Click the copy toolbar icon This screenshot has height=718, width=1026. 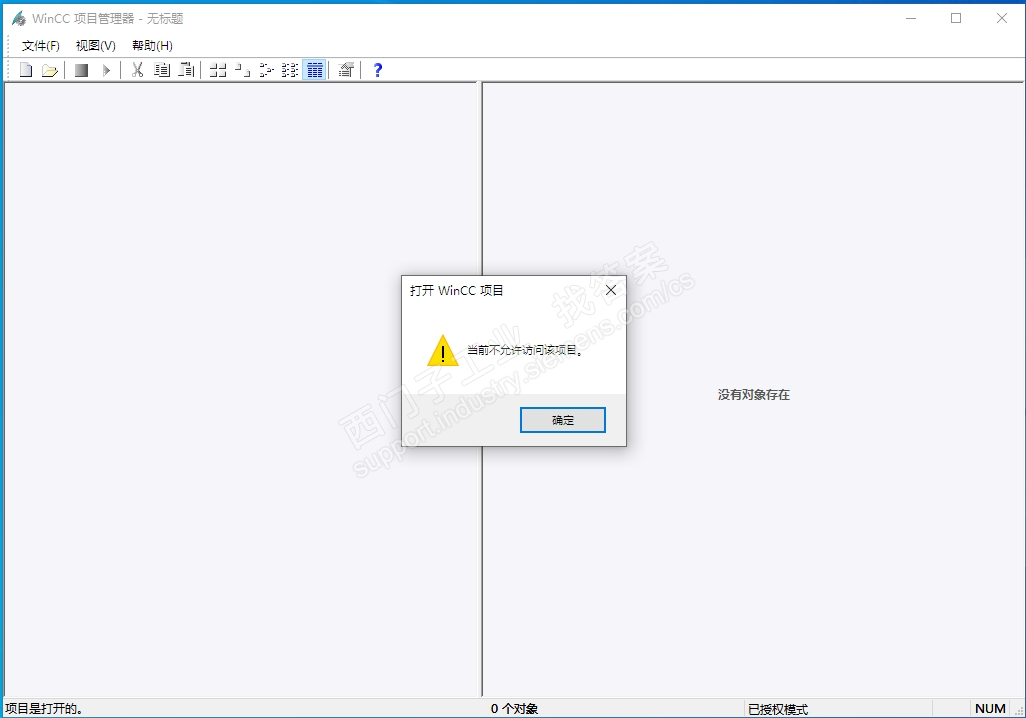click(162, 70)
